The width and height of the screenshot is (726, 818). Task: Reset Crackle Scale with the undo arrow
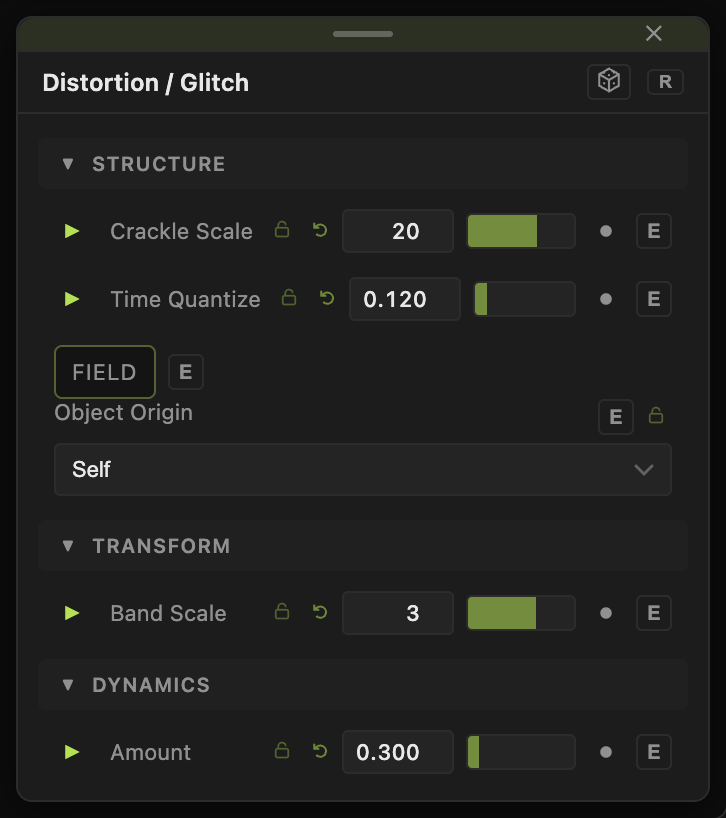point(320,230)
